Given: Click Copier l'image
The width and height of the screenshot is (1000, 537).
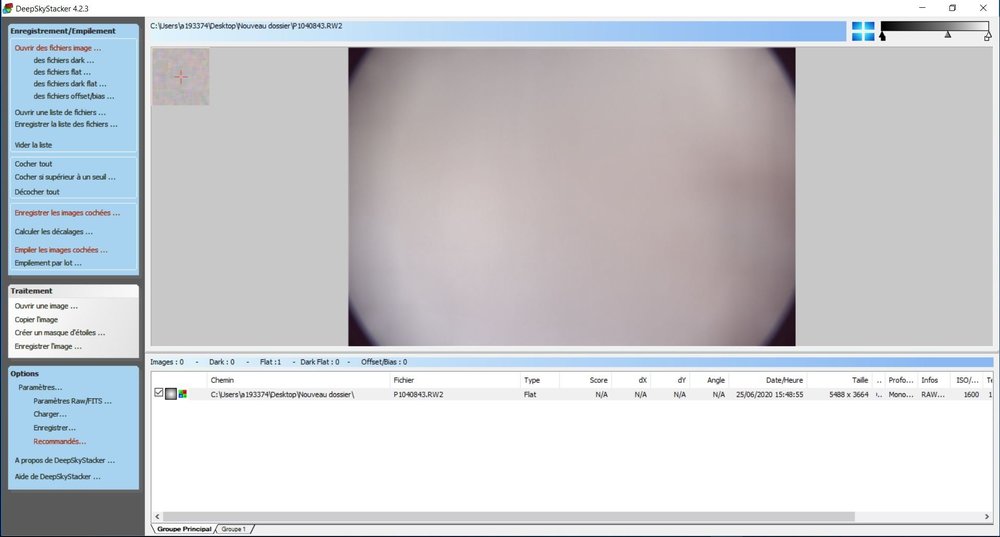Looking at the screenshot, I should (x=36, y=320).
